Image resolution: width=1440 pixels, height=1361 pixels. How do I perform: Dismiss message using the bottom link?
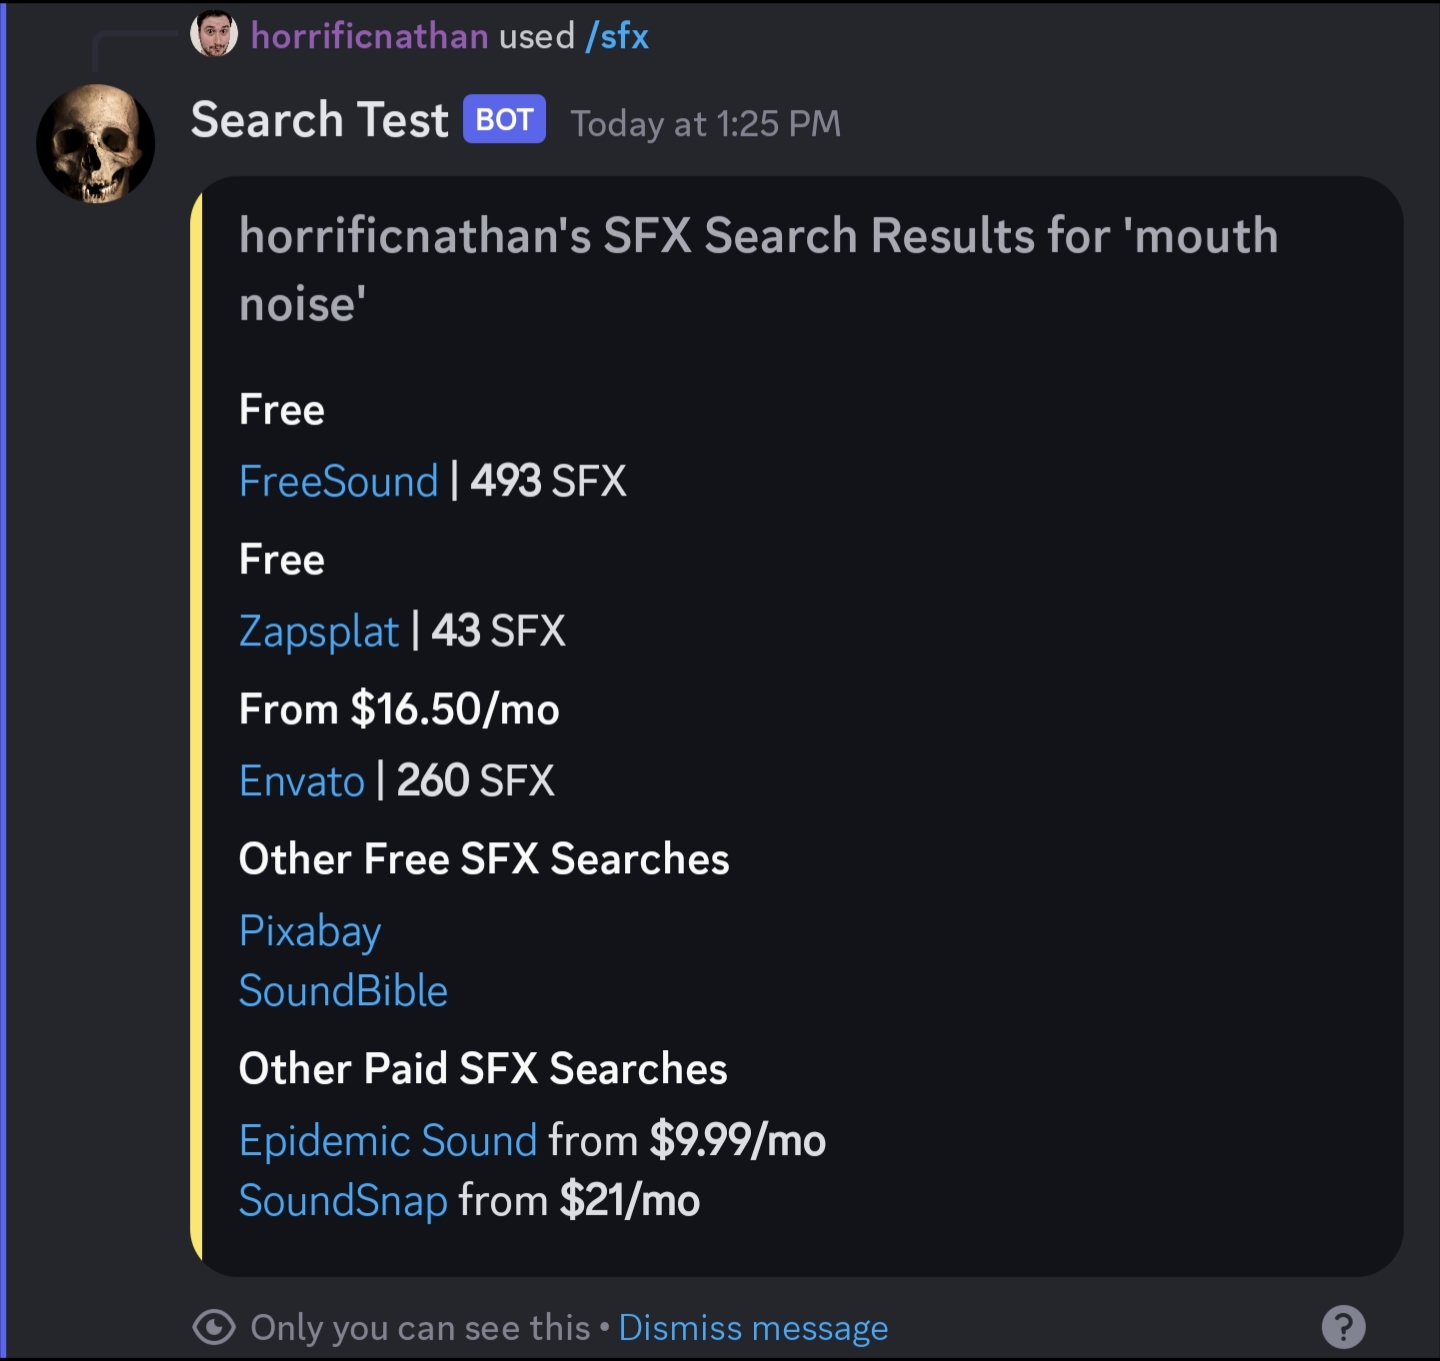(753, 1328)
